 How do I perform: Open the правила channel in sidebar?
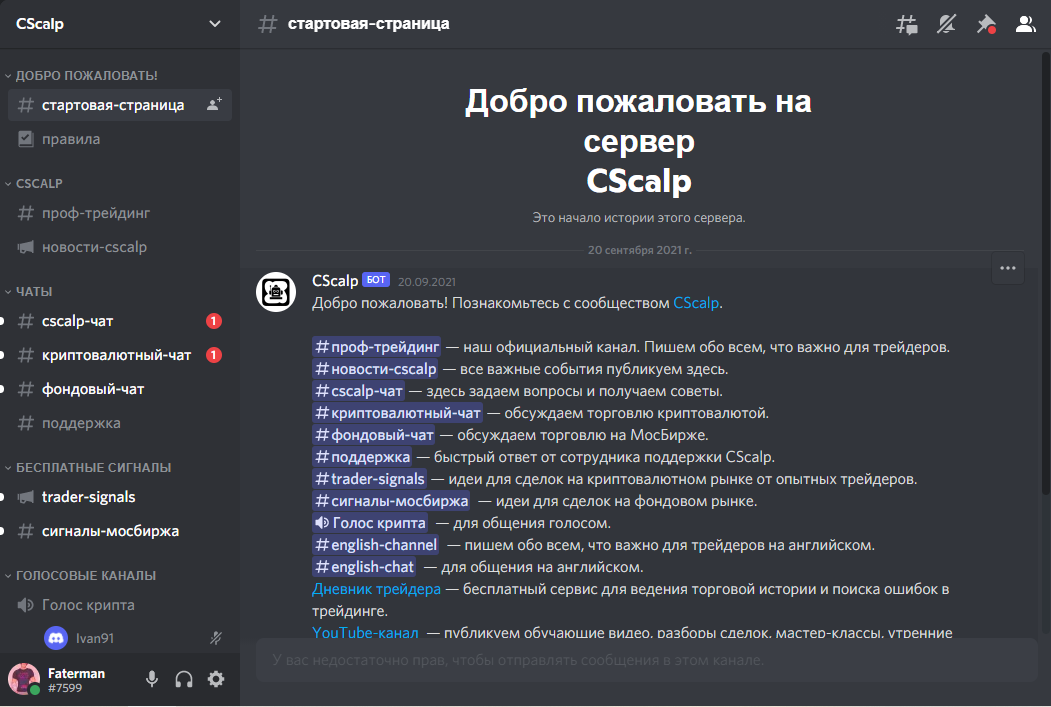tap(120, 139)
